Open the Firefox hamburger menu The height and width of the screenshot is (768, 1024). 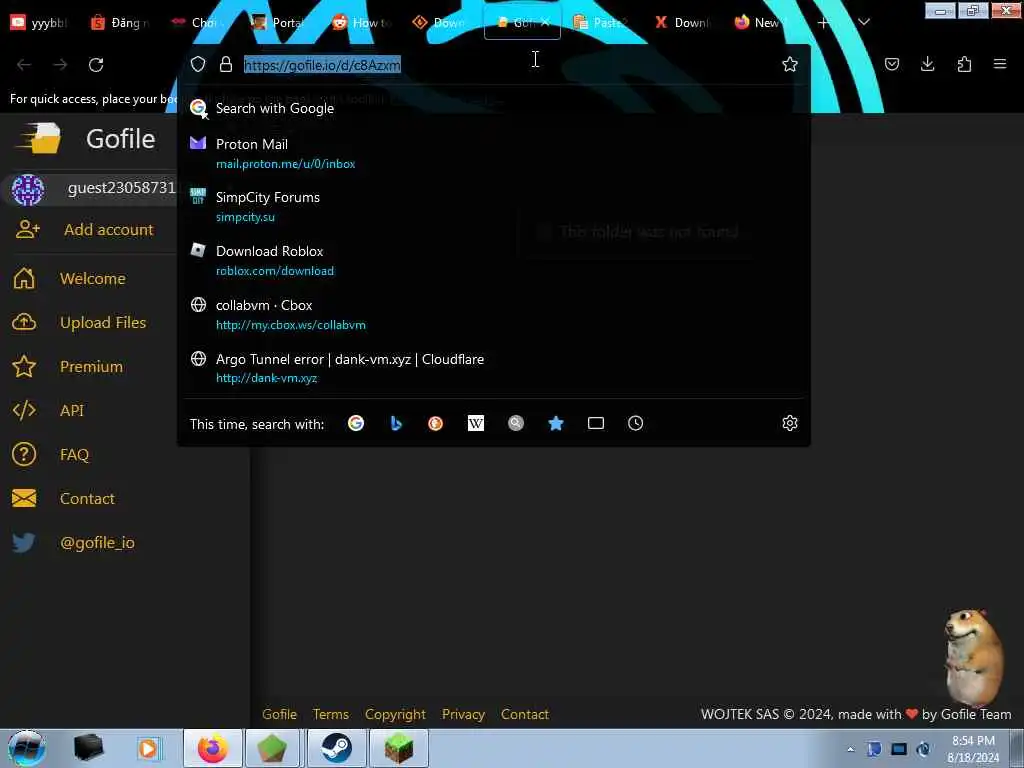coord(1000,64)
